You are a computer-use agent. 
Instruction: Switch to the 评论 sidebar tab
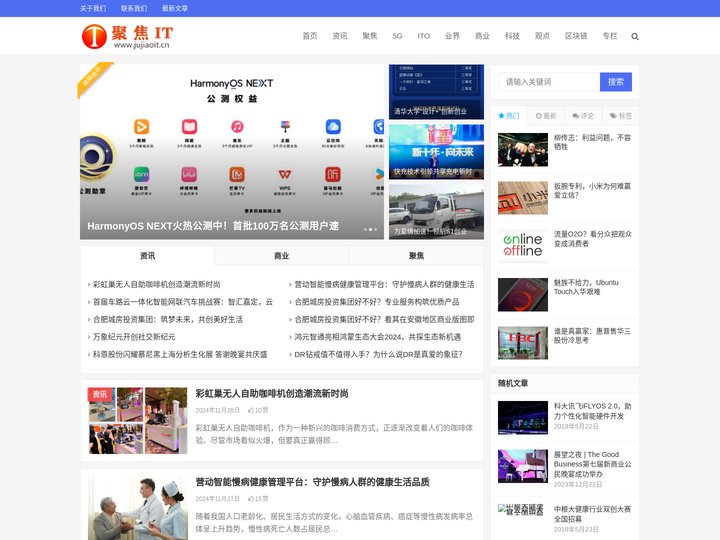pos(583,116)
